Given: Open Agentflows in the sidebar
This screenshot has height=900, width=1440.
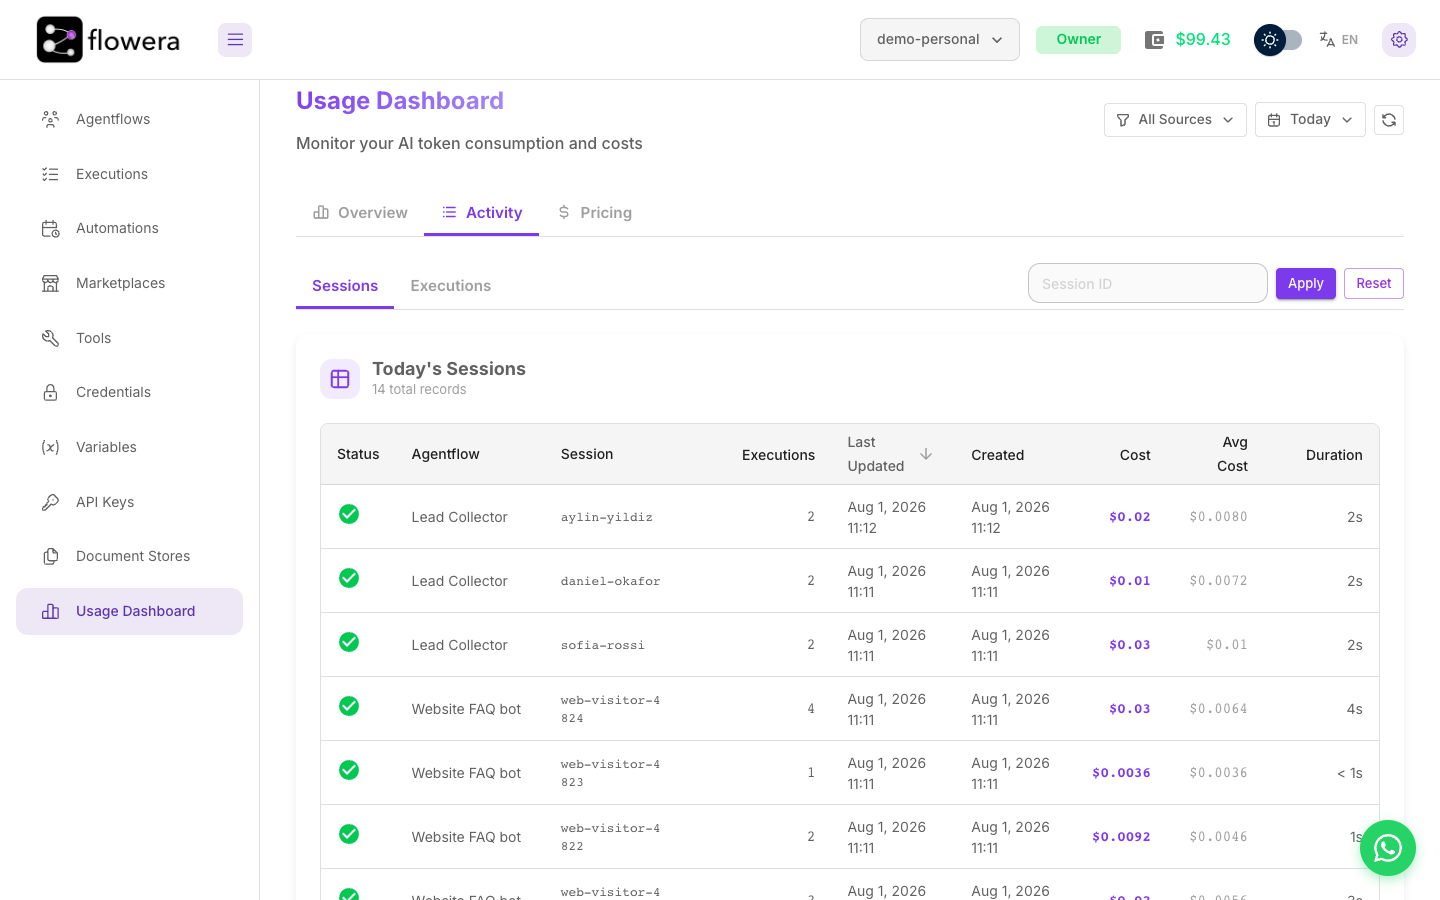Looking at the screenshot, I should coord(129,119).
